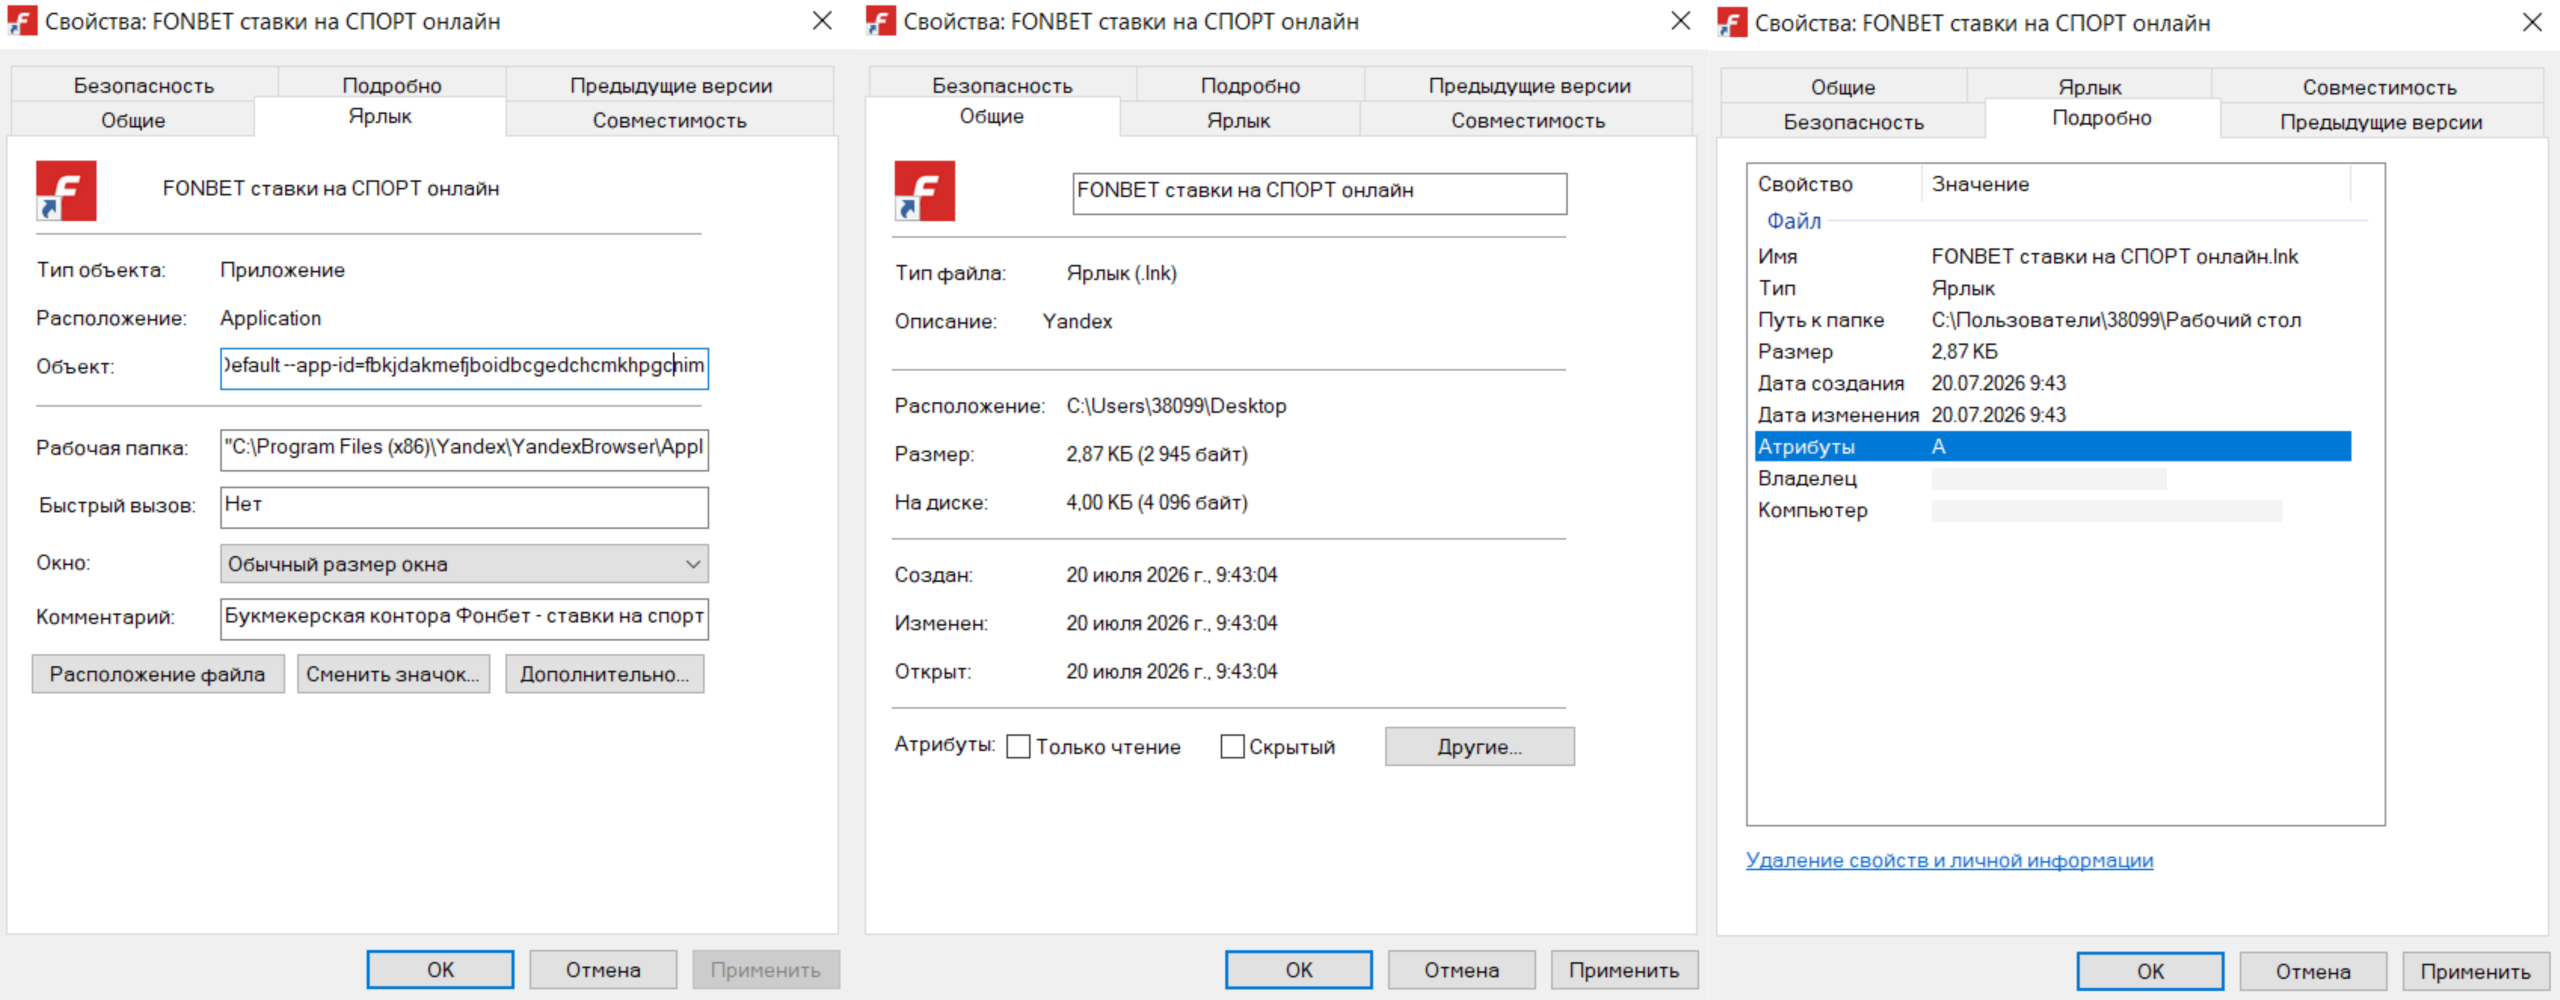Image resolution: width=2560 pixels, height=1000 pixels.
Task: Close the middle properties window
Action: [x=1681, y=21]
